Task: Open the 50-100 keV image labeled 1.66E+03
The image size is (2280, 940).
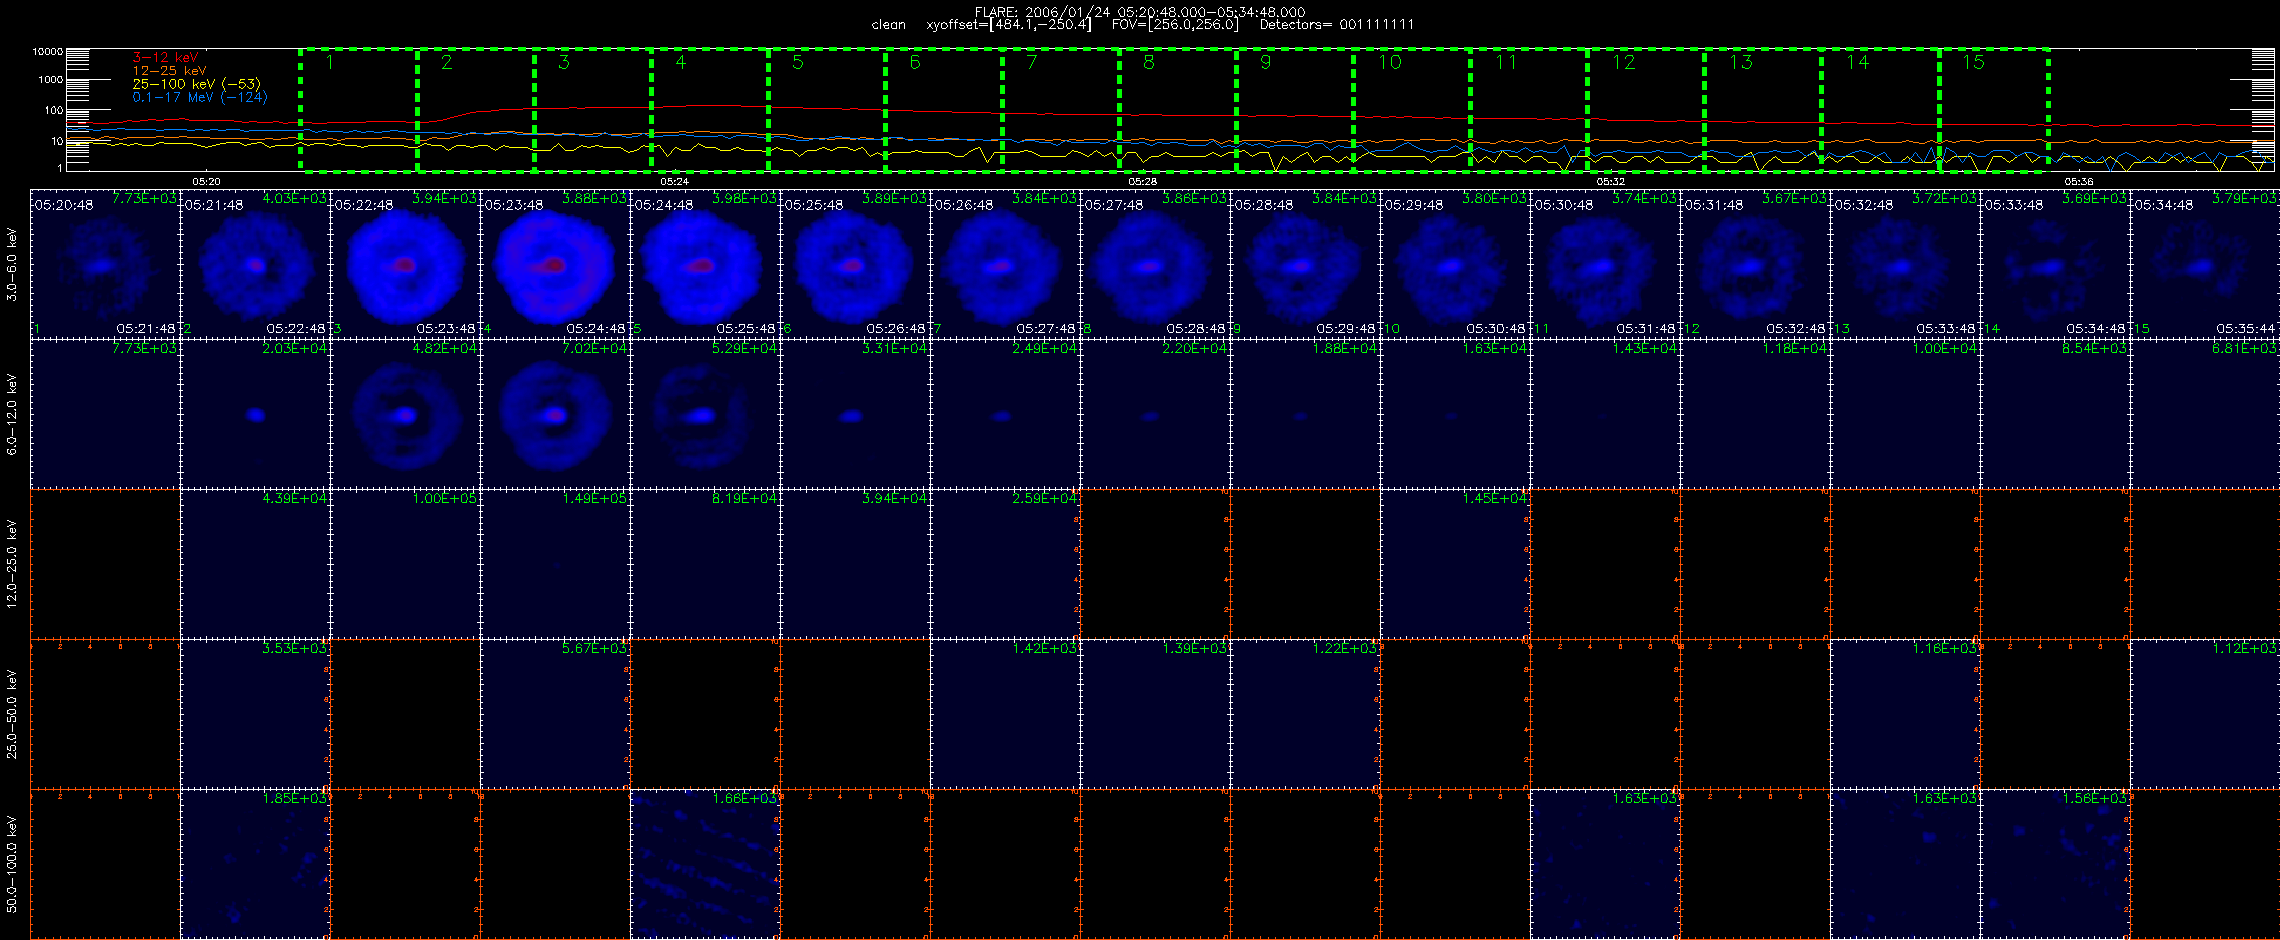Action: (705, 864)
